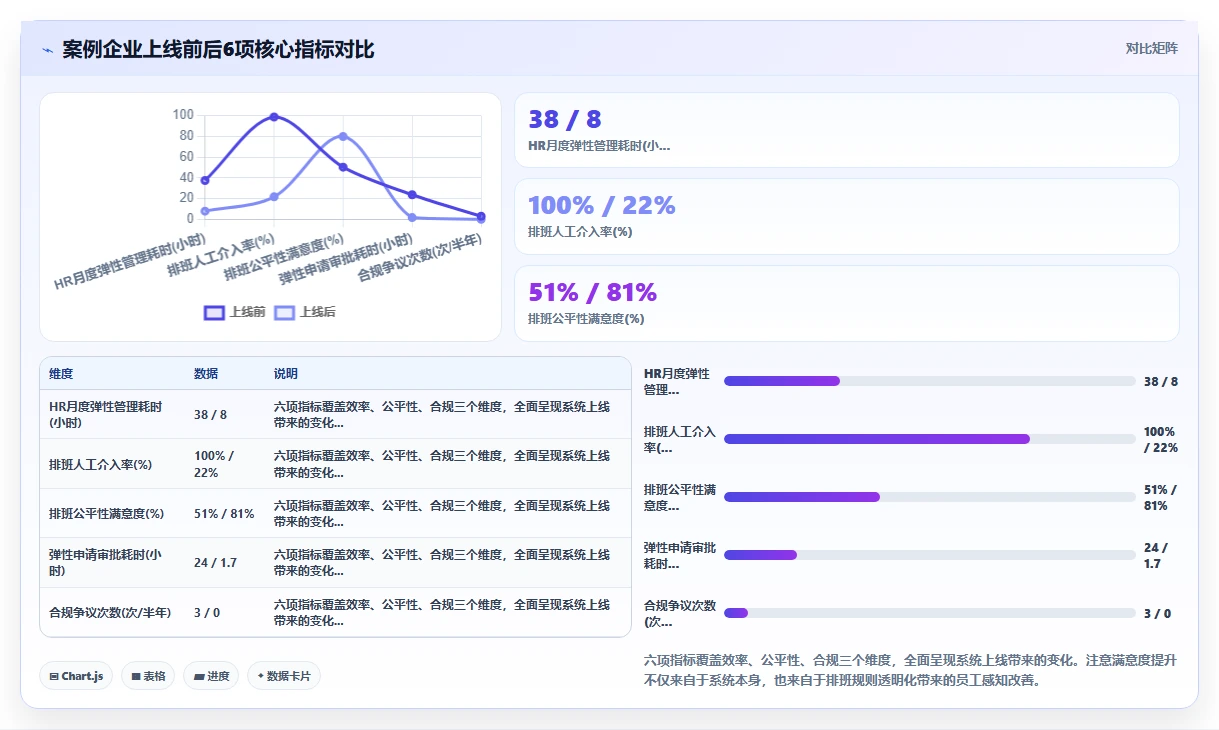This screenshot has width=1219, height=730.
Task: Select table row 排班公平性满意度(%)
Action: 335,513
